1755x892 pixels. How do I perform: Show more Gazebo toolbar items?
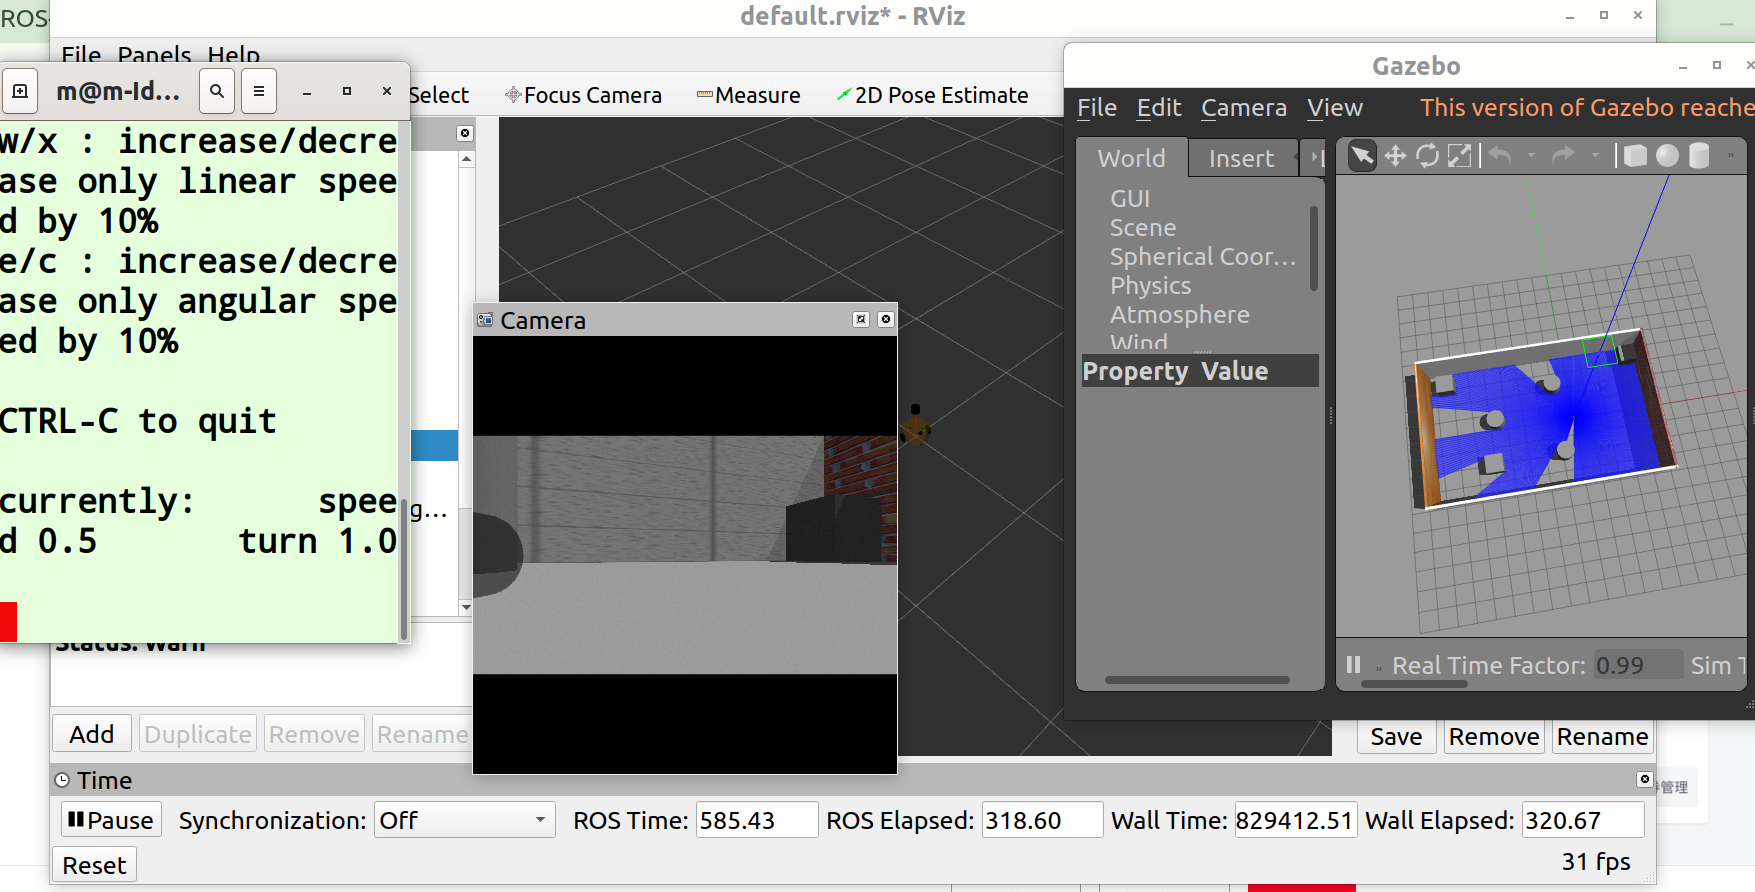point(1731,156)
